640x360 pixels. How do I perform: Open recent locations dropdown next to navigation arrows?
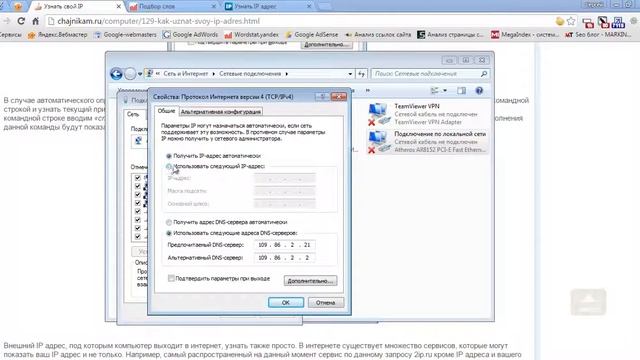(140, 74)
